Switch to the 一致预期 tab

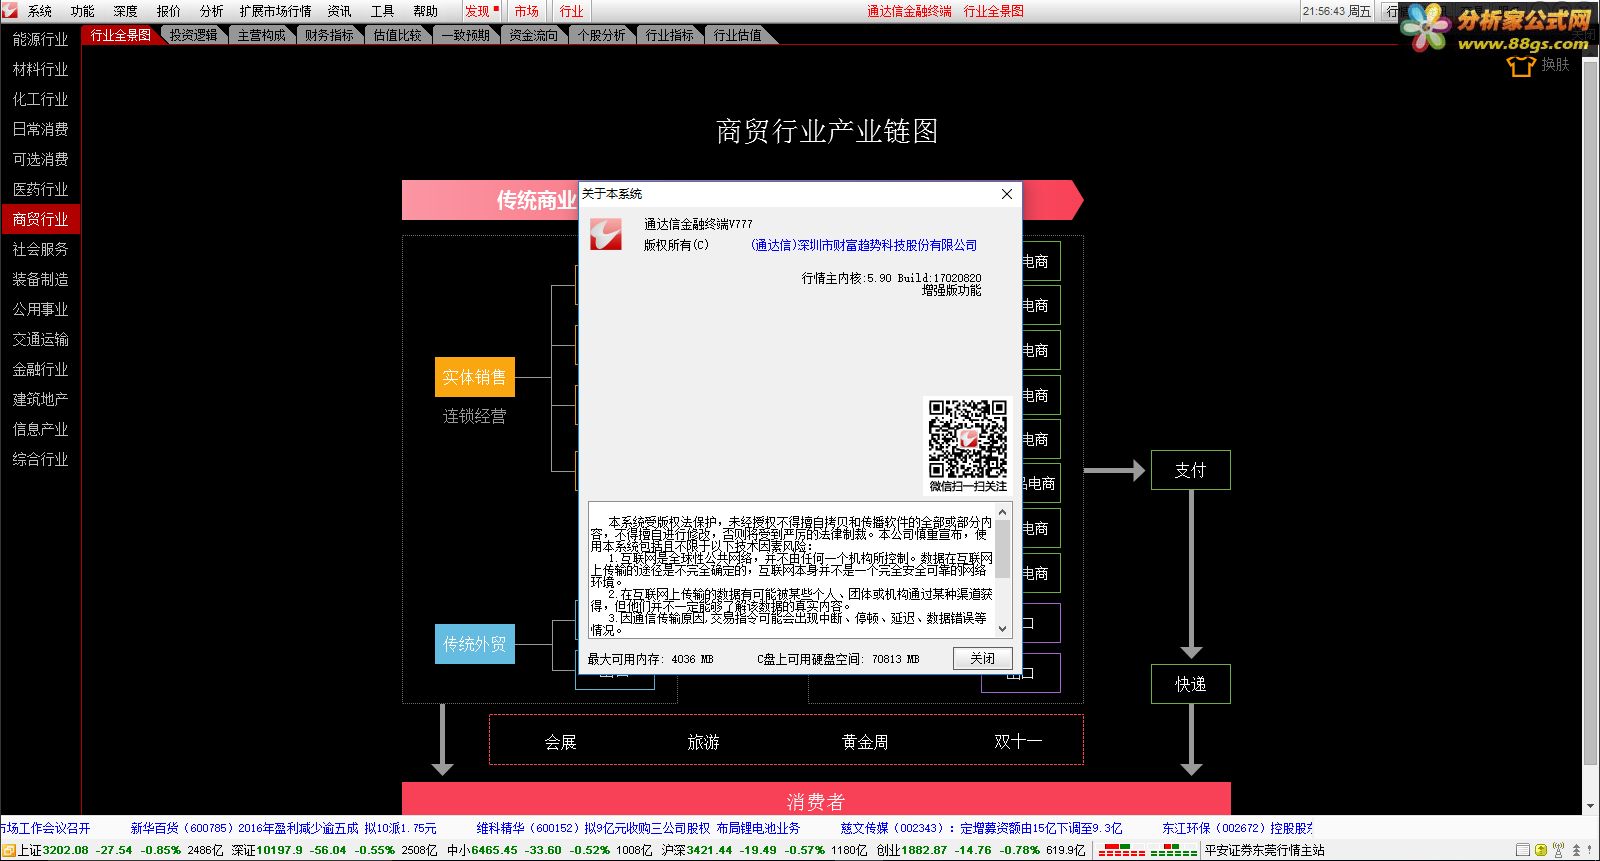[465, 35]
